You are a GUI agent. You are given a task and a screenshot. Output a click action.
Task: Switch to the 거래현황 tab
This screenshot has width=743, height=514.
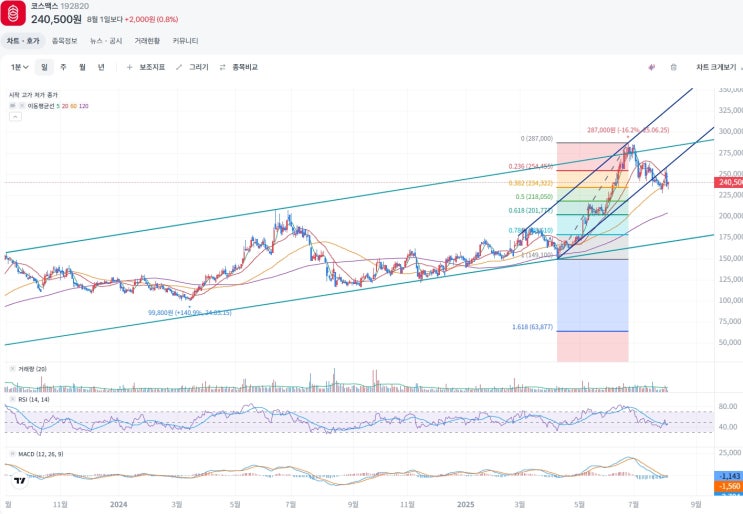(x=147, y=41)
